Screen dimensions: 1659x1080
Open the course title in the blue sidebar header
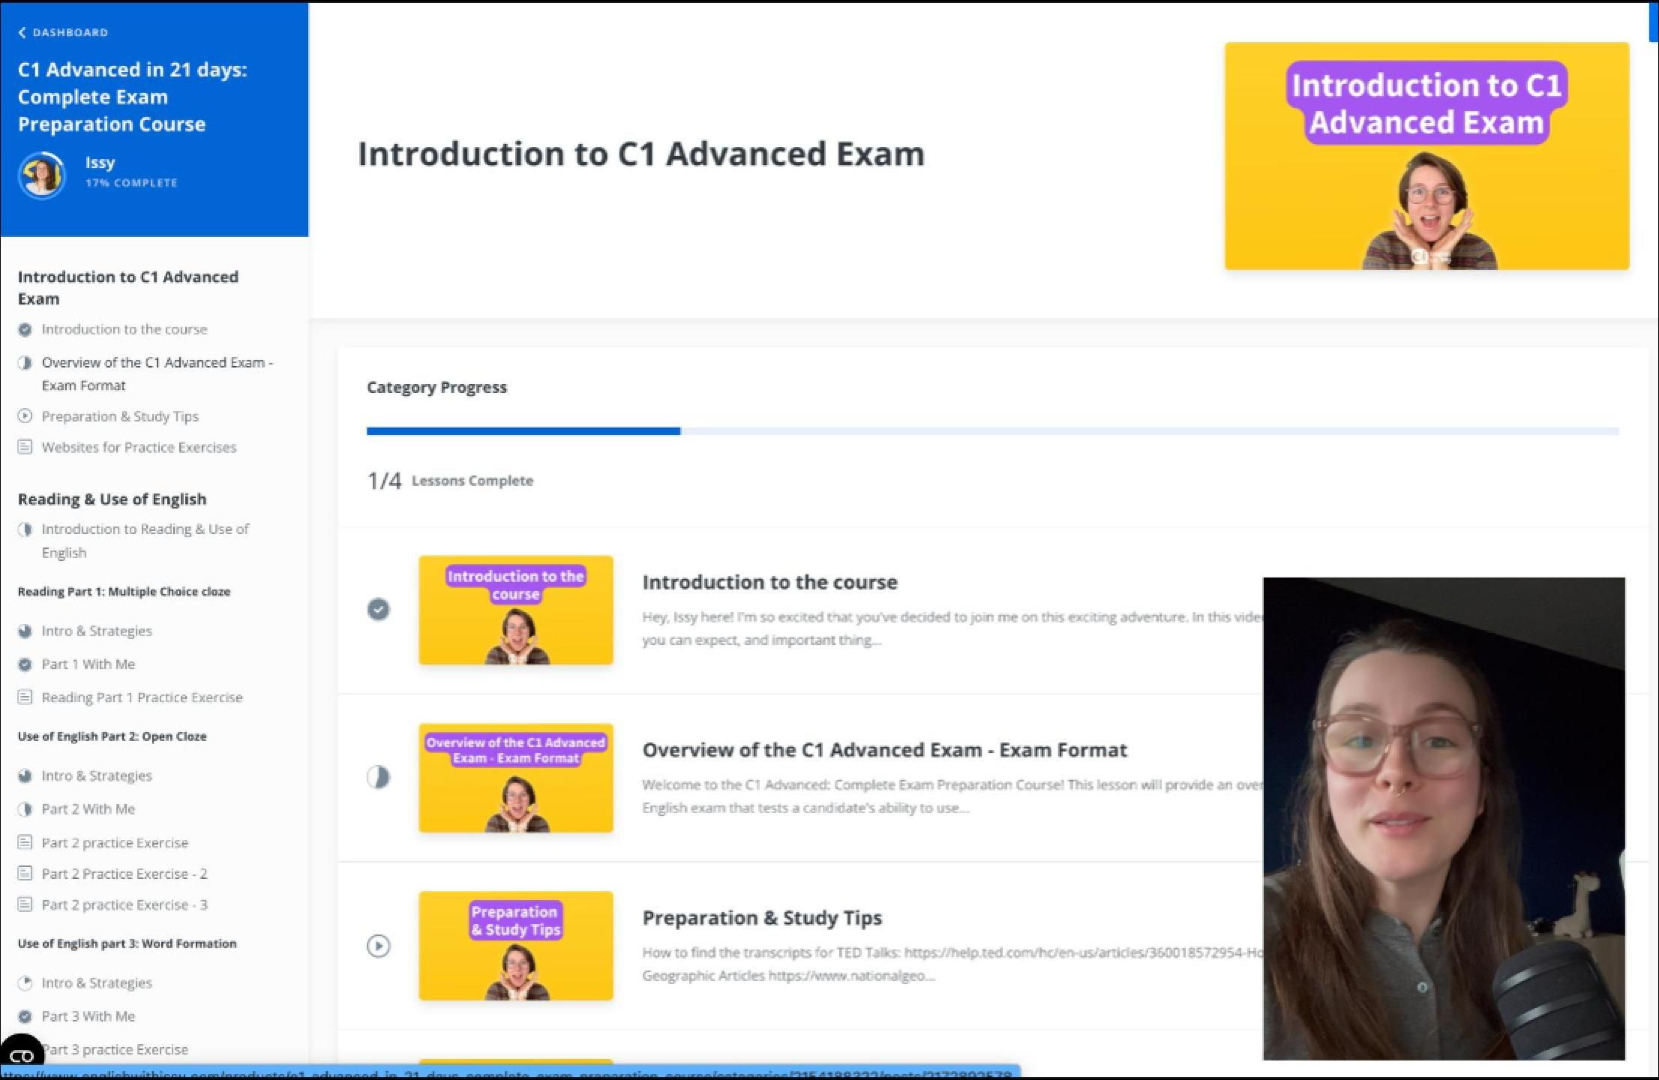click(x=132, y=97)
